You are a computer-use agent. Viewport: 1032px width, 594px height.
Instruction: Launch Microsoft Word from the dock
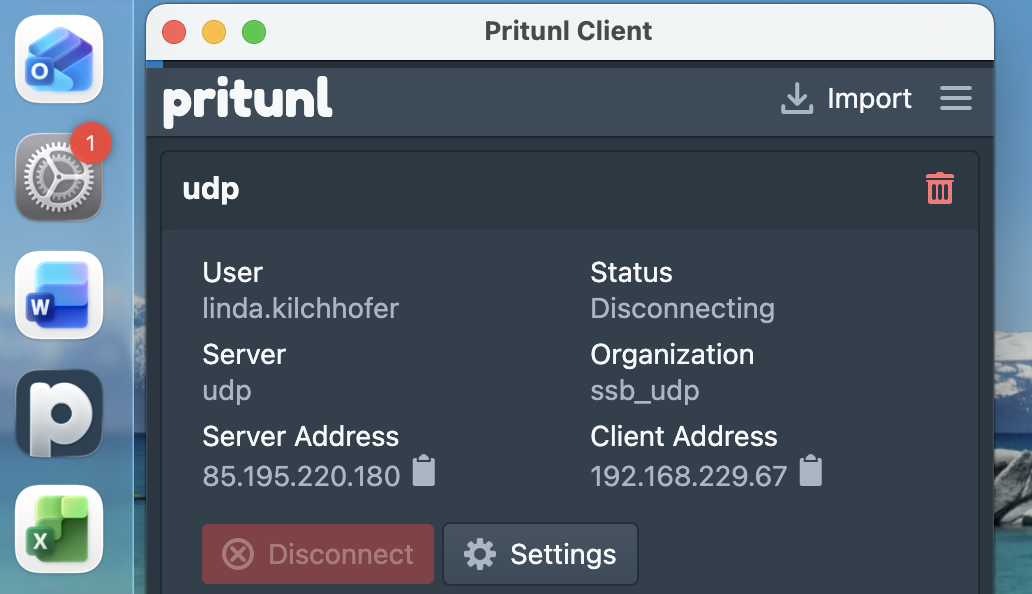click(x=59, y=295)
